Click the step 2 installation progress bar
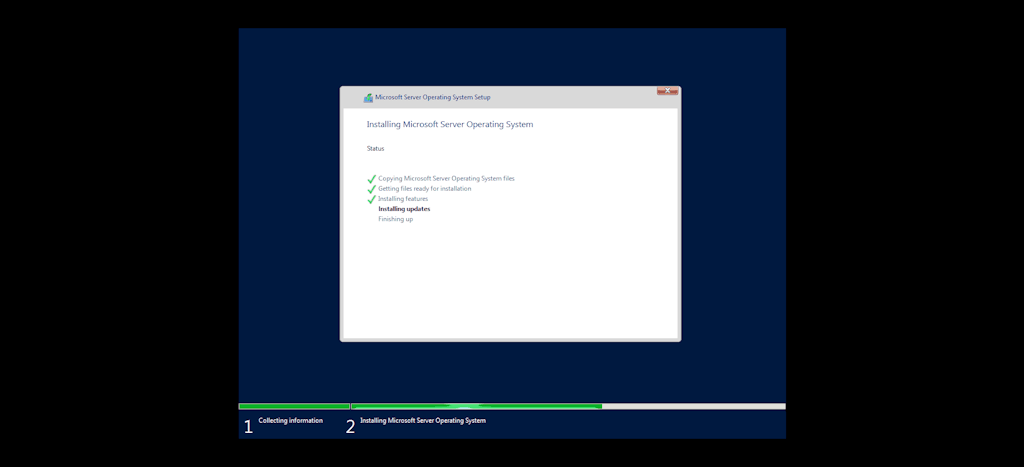The width and height of the screenshot is (1024, 467). click(x=568, y=406)
